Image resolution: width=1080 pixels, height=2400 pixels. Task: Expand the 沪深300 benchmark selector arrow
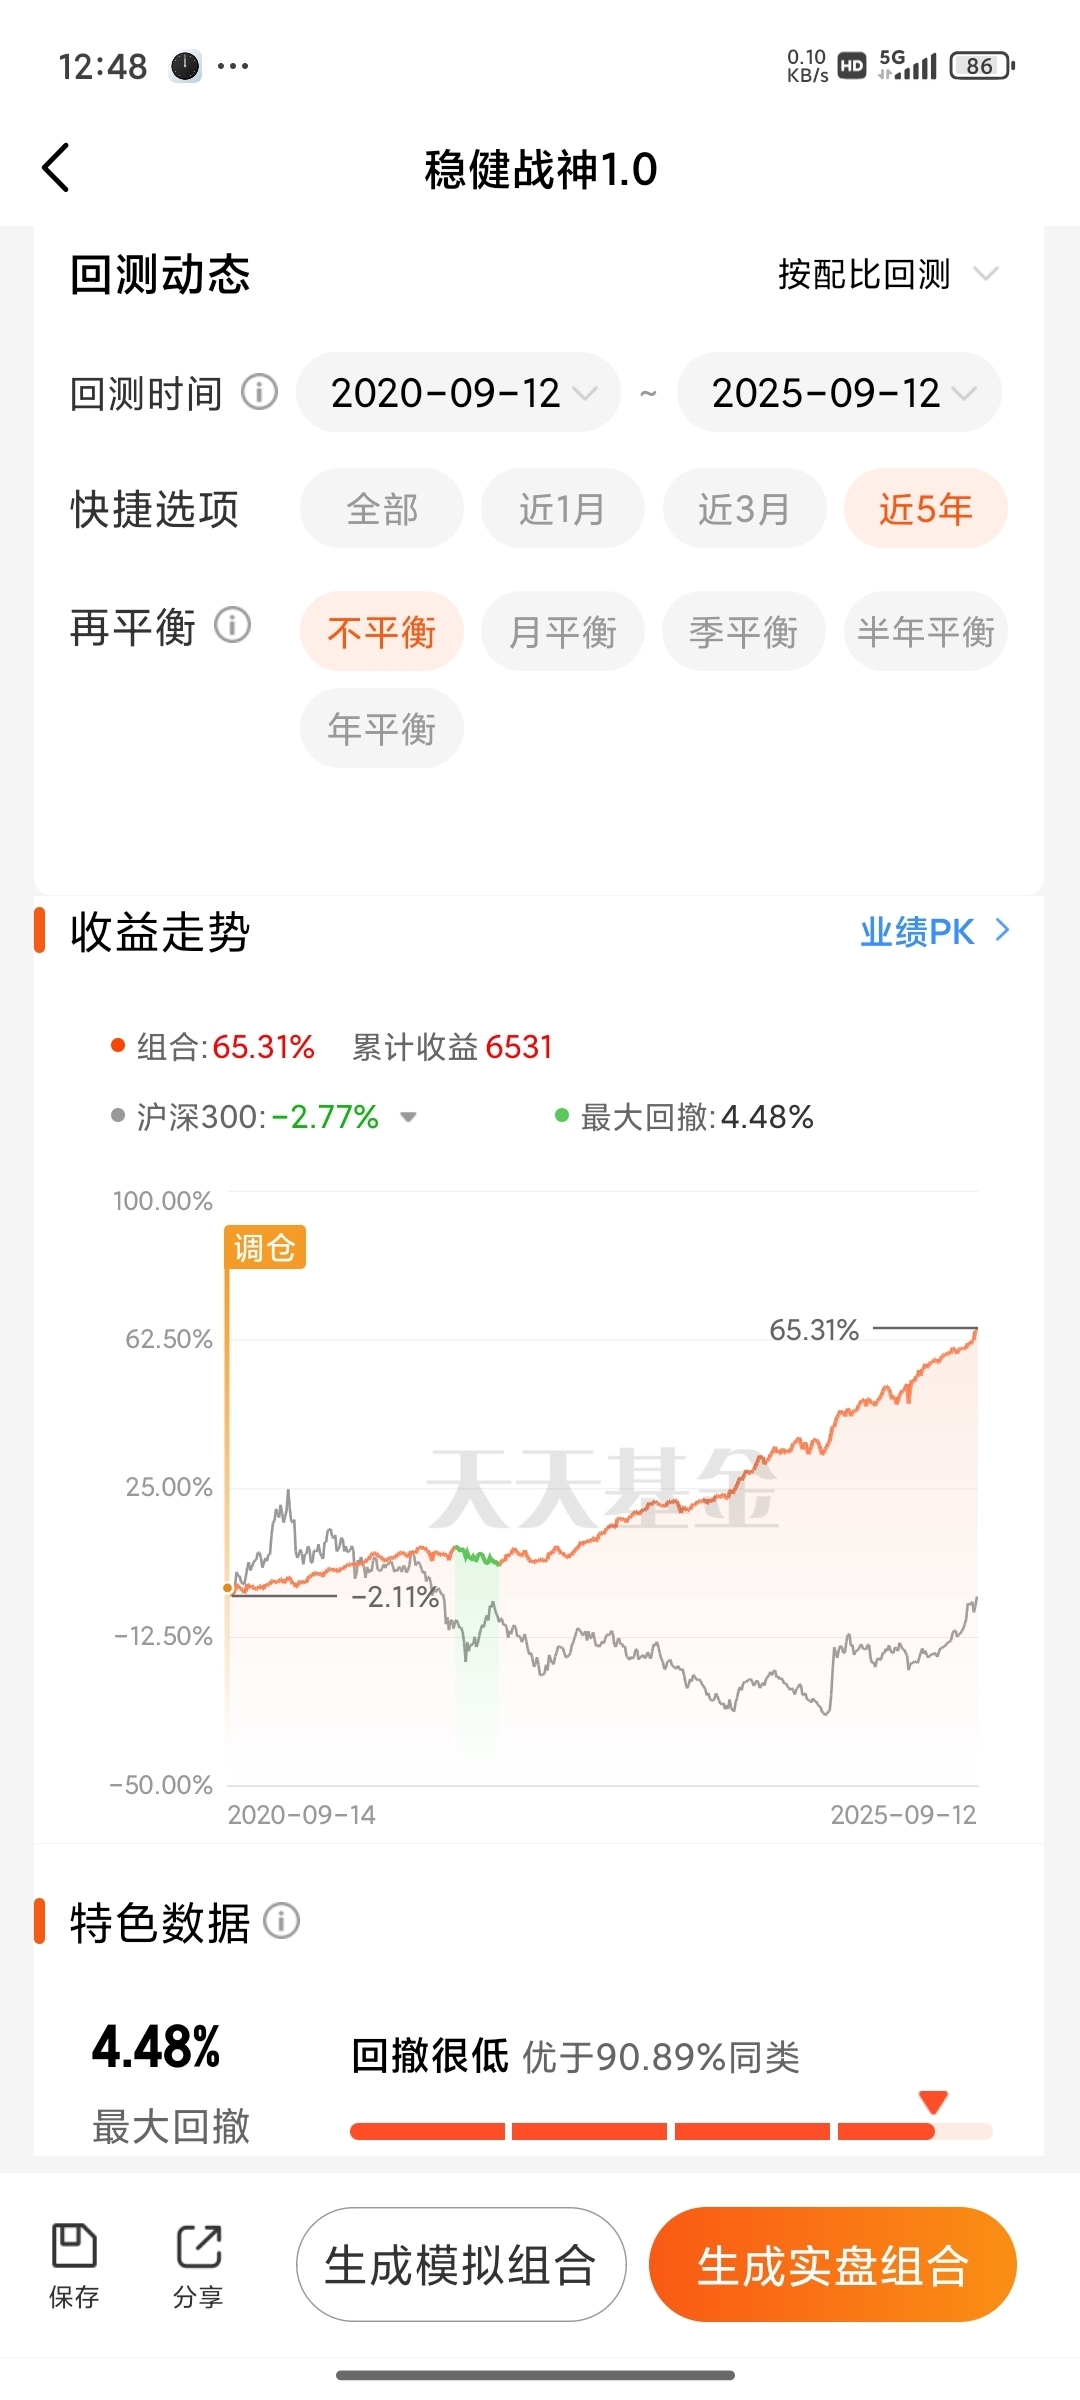408,1117
